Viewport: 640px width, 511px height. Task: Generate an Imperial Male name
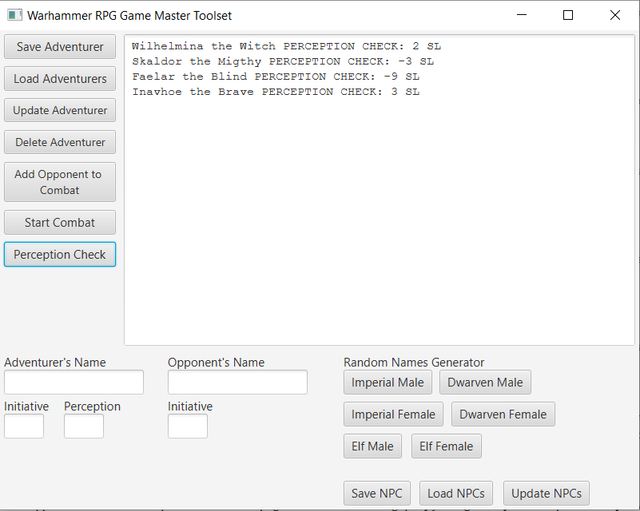coord(388,382)
